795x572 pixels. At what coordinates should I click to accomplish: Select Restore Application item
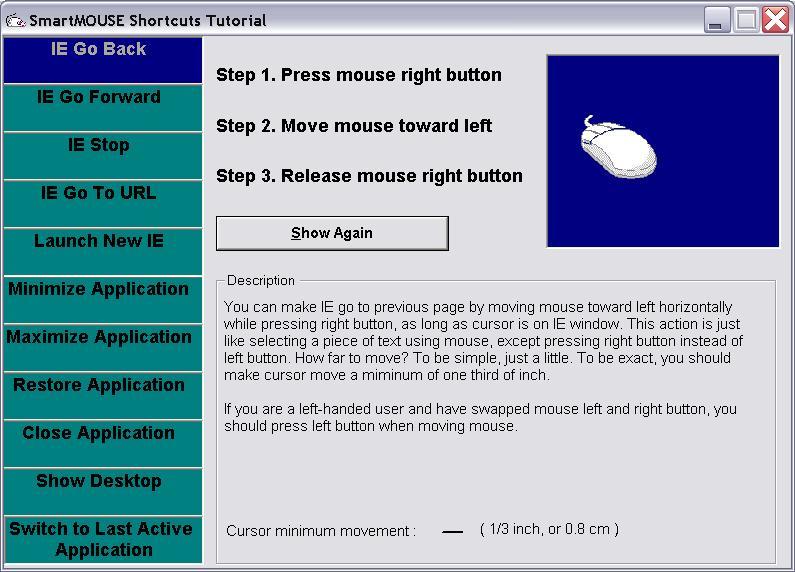pyautogui.click(x=102, y=396)
